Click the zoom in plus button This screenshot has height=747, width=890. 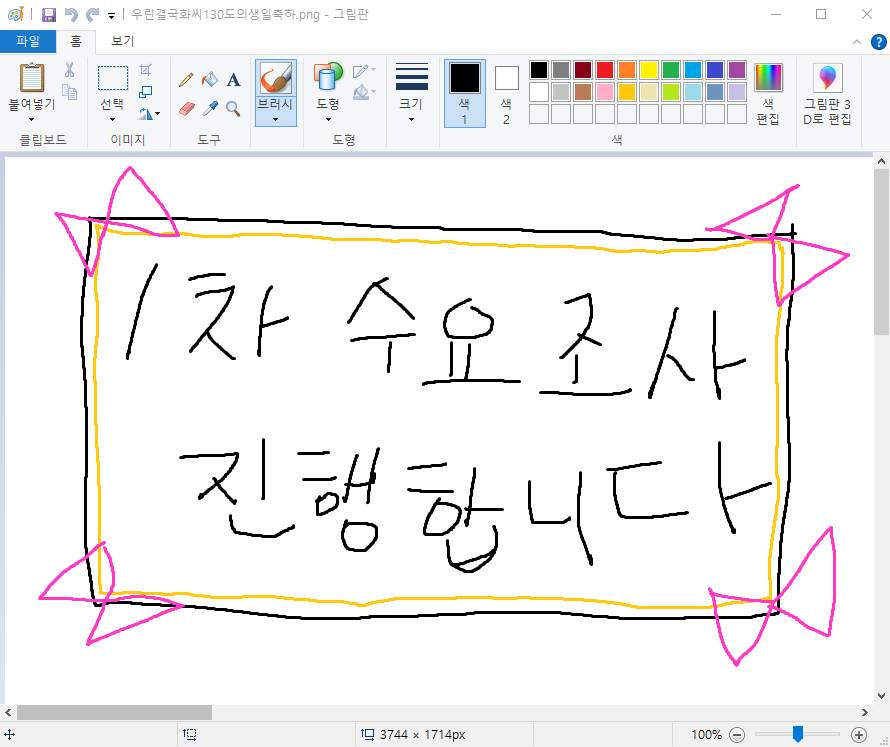point(859,735)
